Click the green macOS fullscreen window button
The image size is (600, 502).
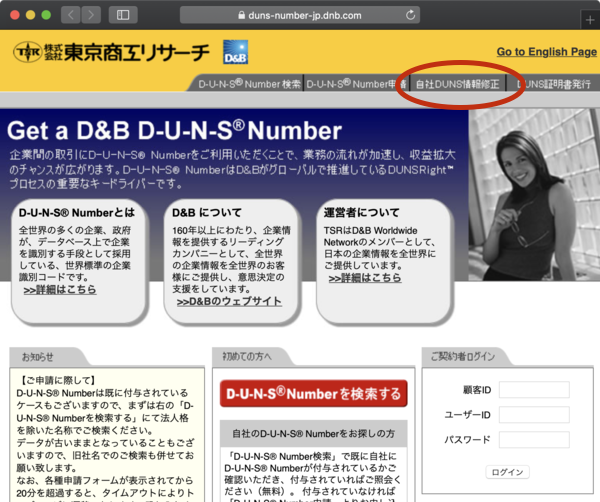click(x=46, y=15)
